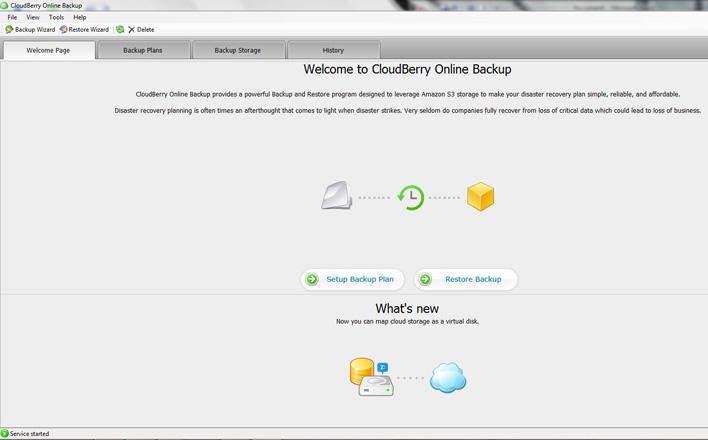Click the Backup Wizard toolbar icon
Viewport: 708px width, 440px height.
coord(9,29)
